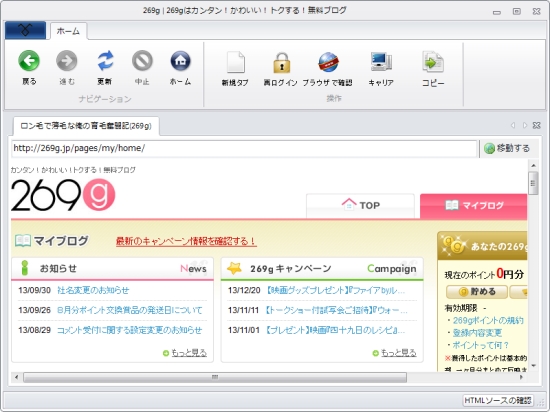Click the horizontal scrollbar thumb
Screen dimensions: 550x412
[x=215, y=377]
